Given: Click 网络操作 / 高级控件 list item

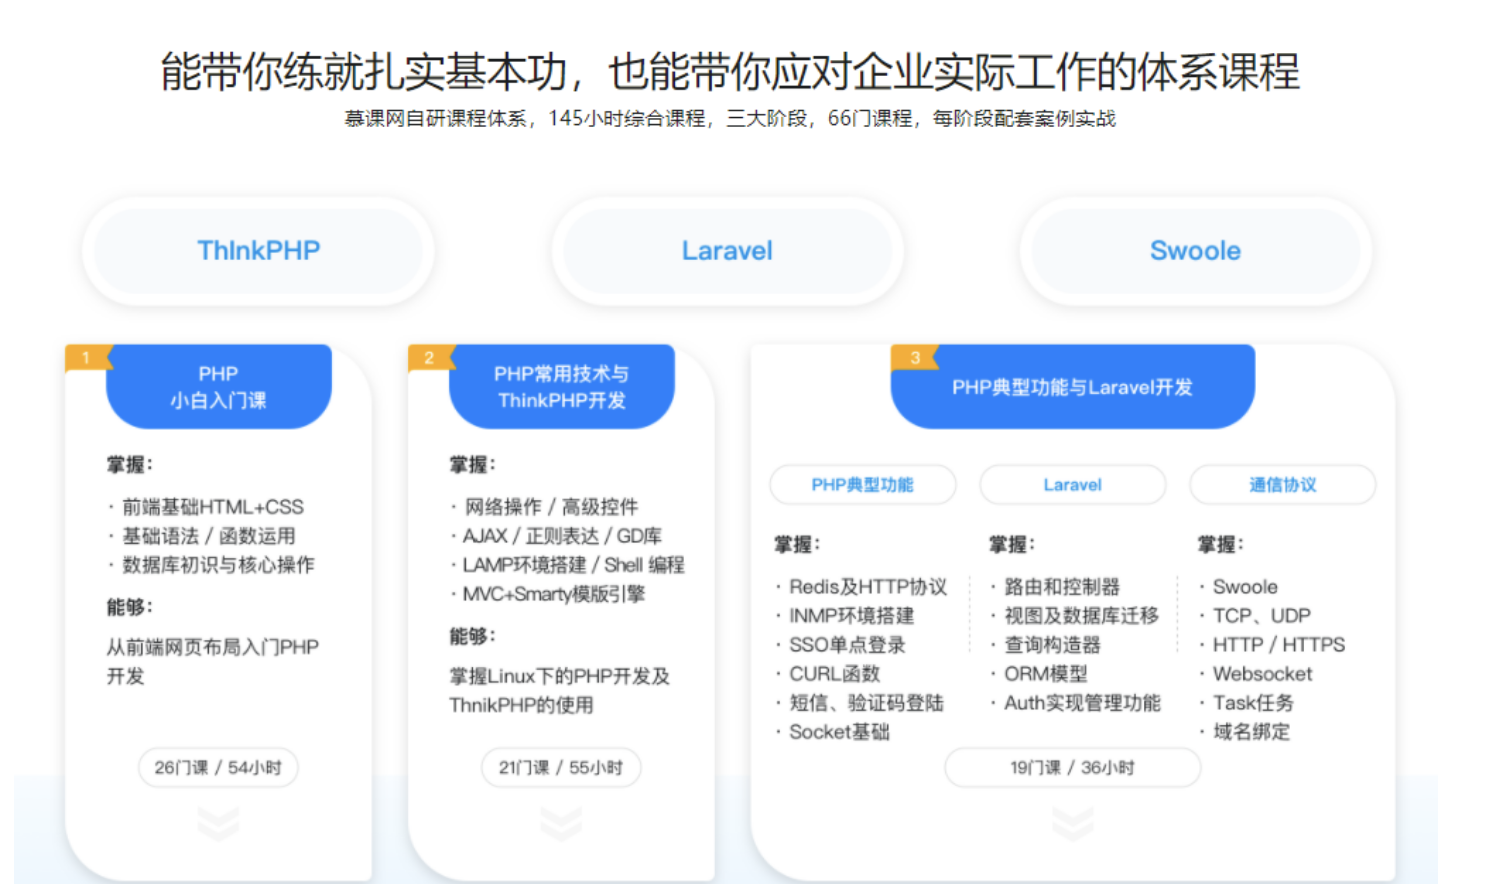Looking at the screenshot, I should click(551, 507).
